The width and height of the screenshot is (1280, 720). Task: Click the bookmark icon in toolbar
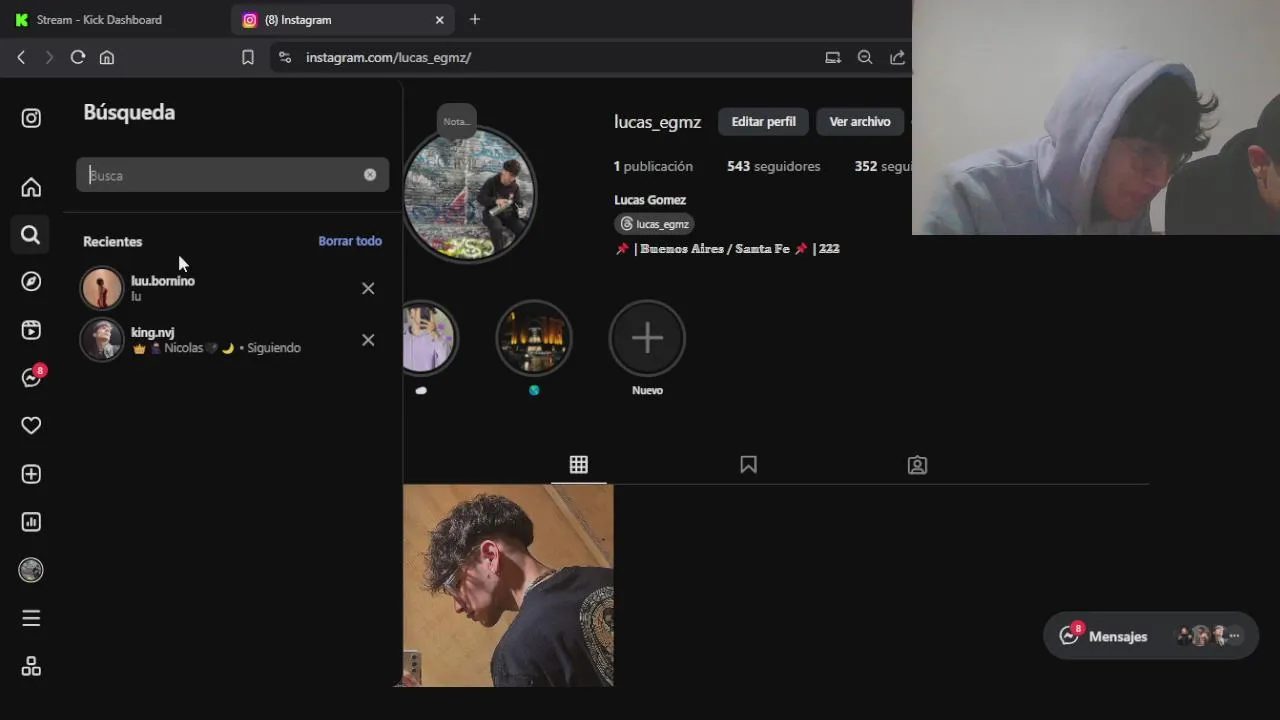248,57
